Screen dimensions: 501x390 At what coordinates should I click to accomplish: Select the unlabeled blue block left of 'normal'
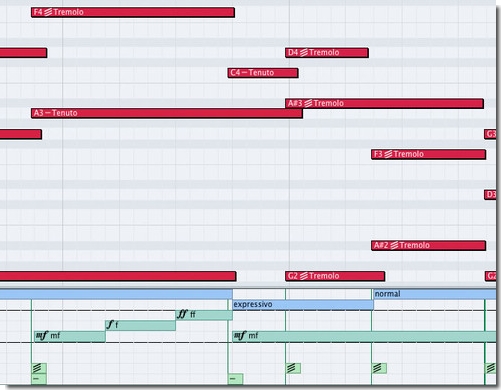[x=116, y=294]
